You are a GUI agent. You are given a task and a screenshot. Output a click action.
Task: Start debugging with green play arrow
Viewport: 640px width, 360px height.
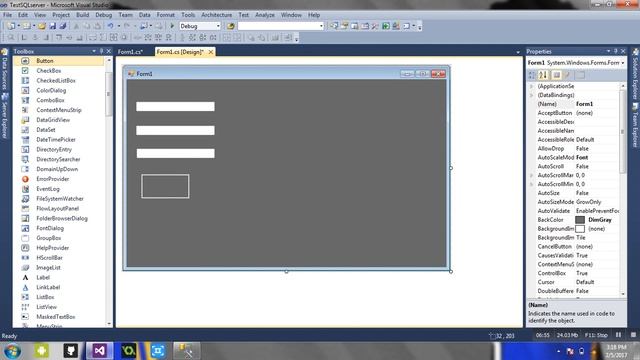tap(172, 26)
